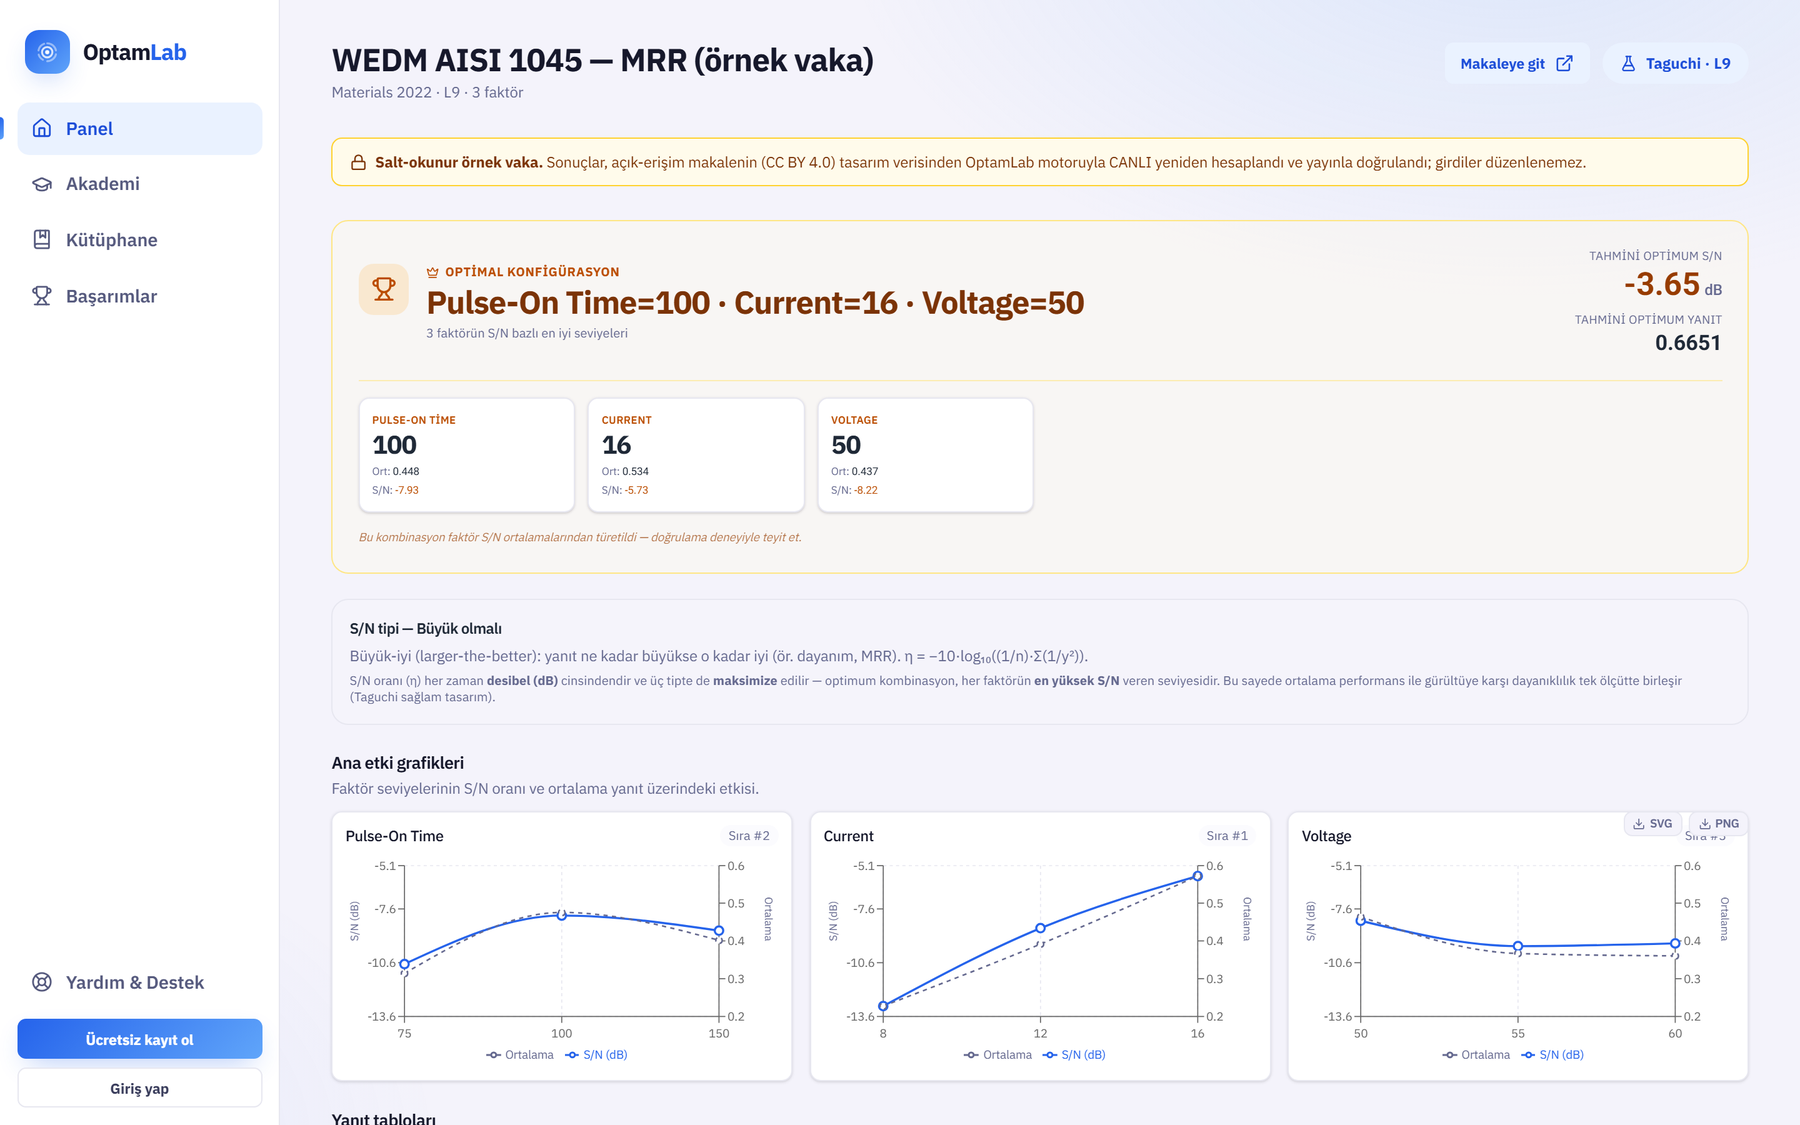Click the 'Pulse-On Time=100 · Current=16 · Voltage=50' heading
The width and height of the screenshot is (1800, 1125).
click(x=755, y=303)
